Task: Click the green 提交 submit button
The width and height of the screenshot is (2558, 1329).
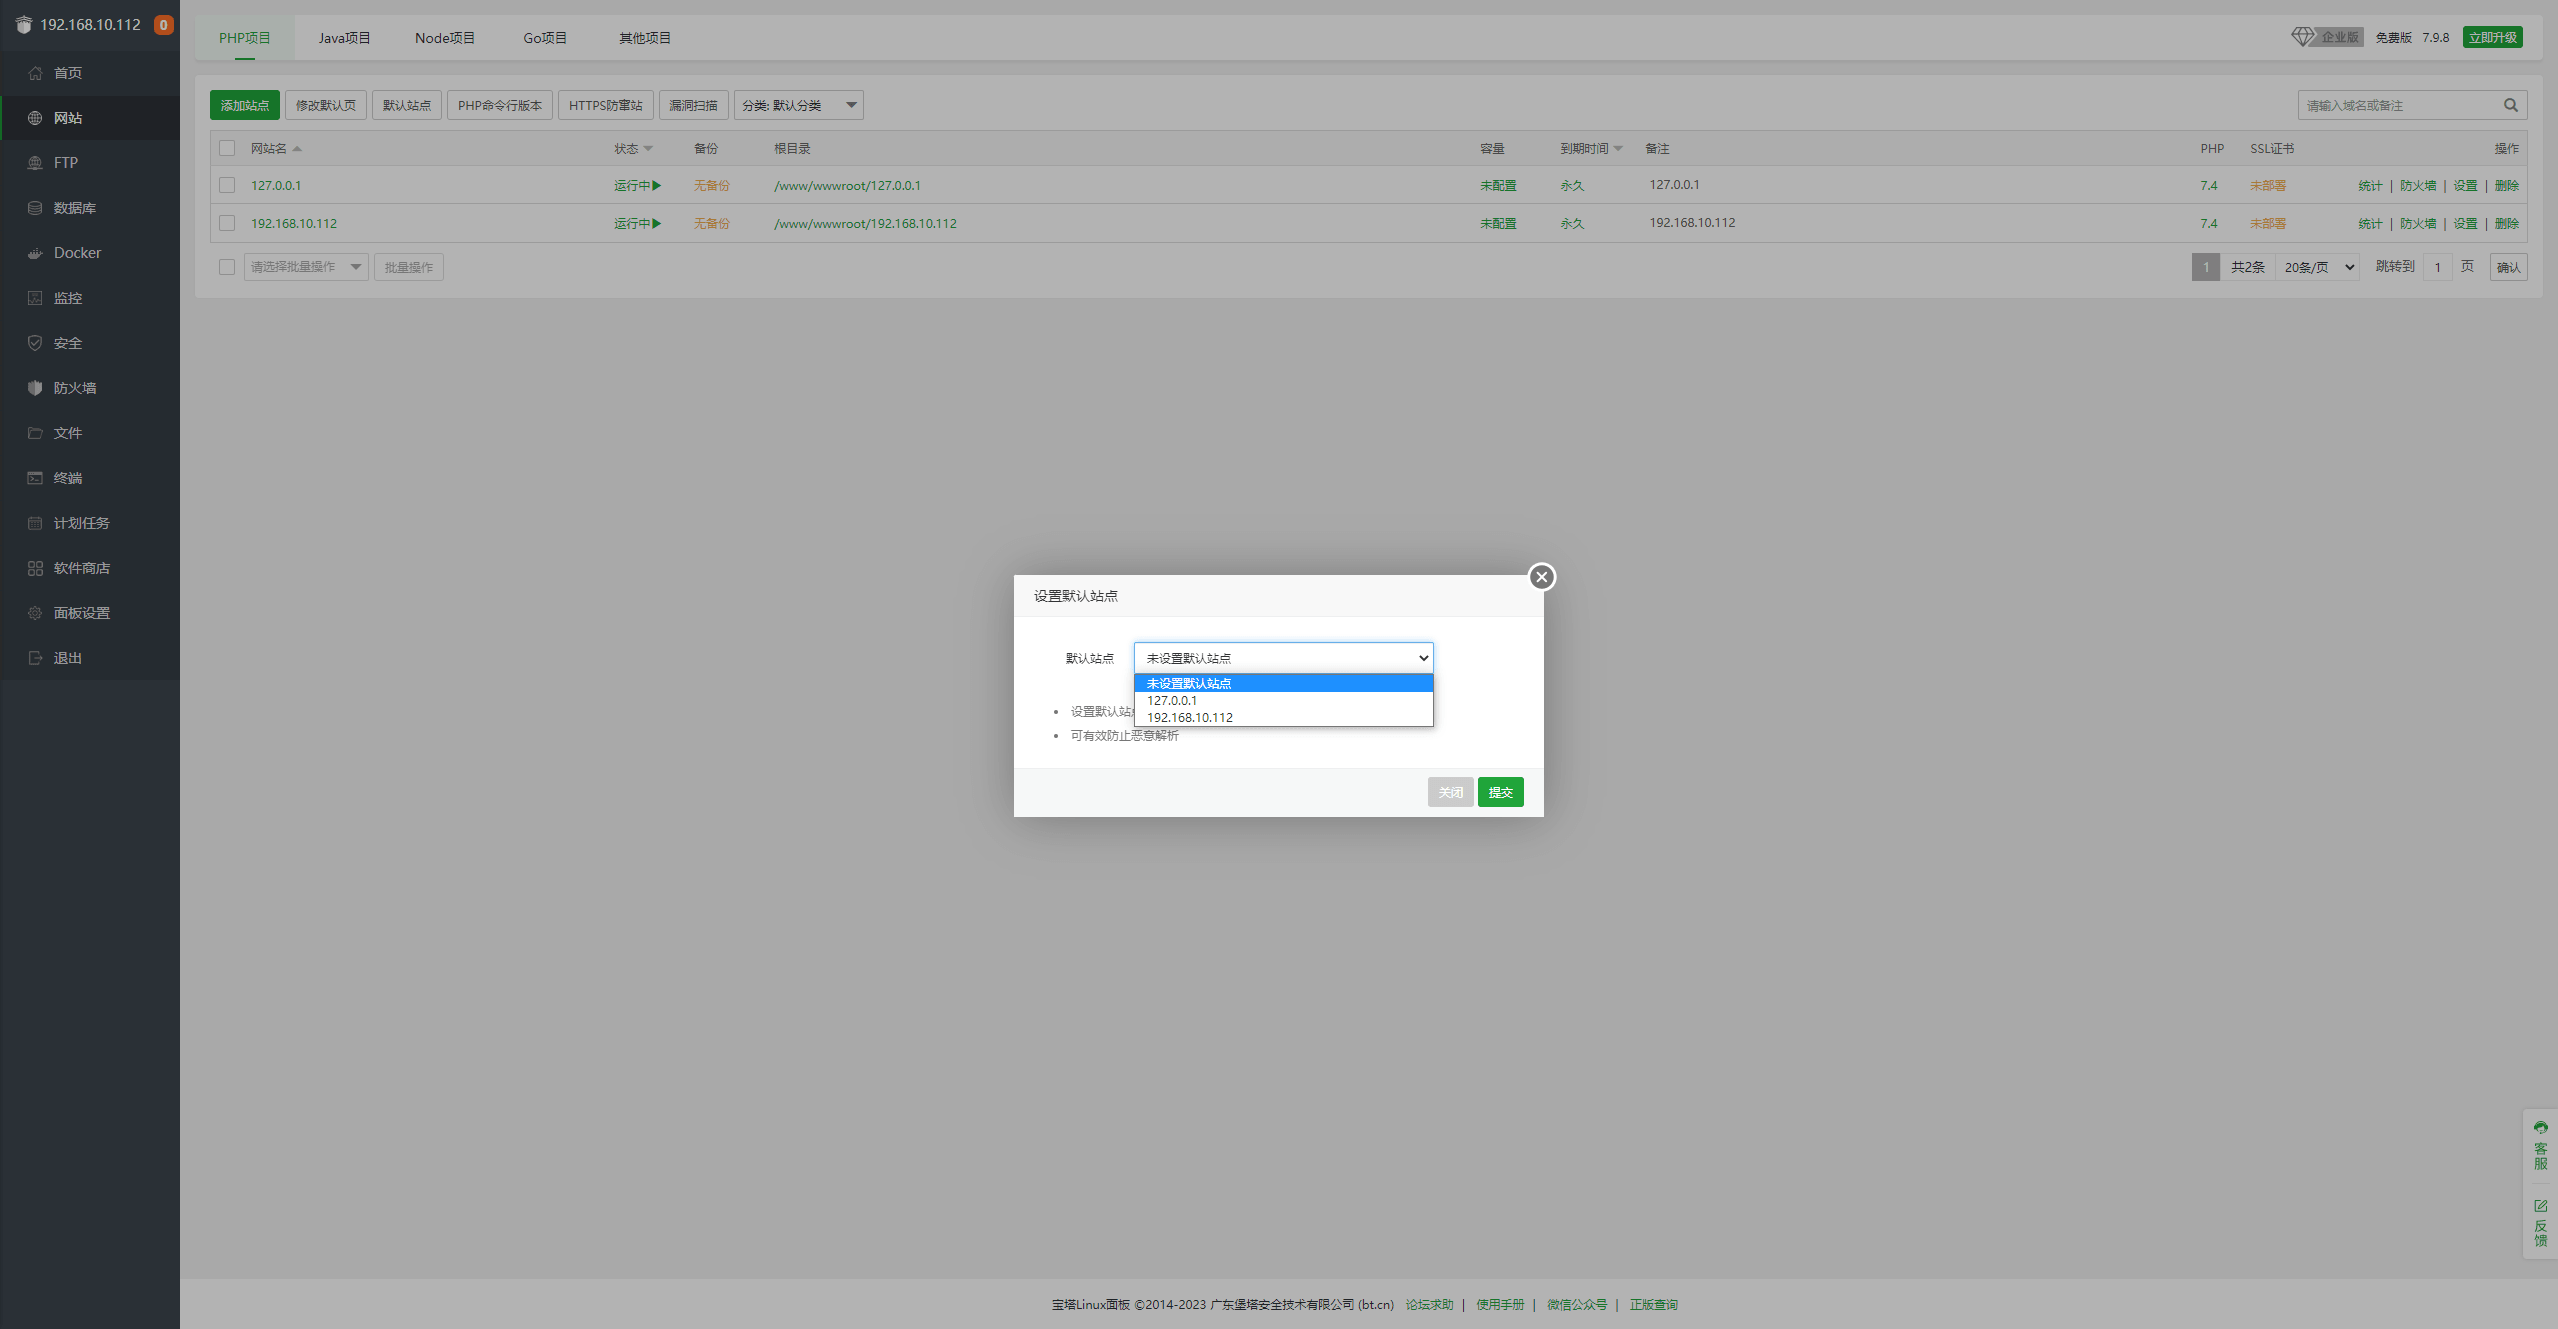Action: (x=1500, y=792)
